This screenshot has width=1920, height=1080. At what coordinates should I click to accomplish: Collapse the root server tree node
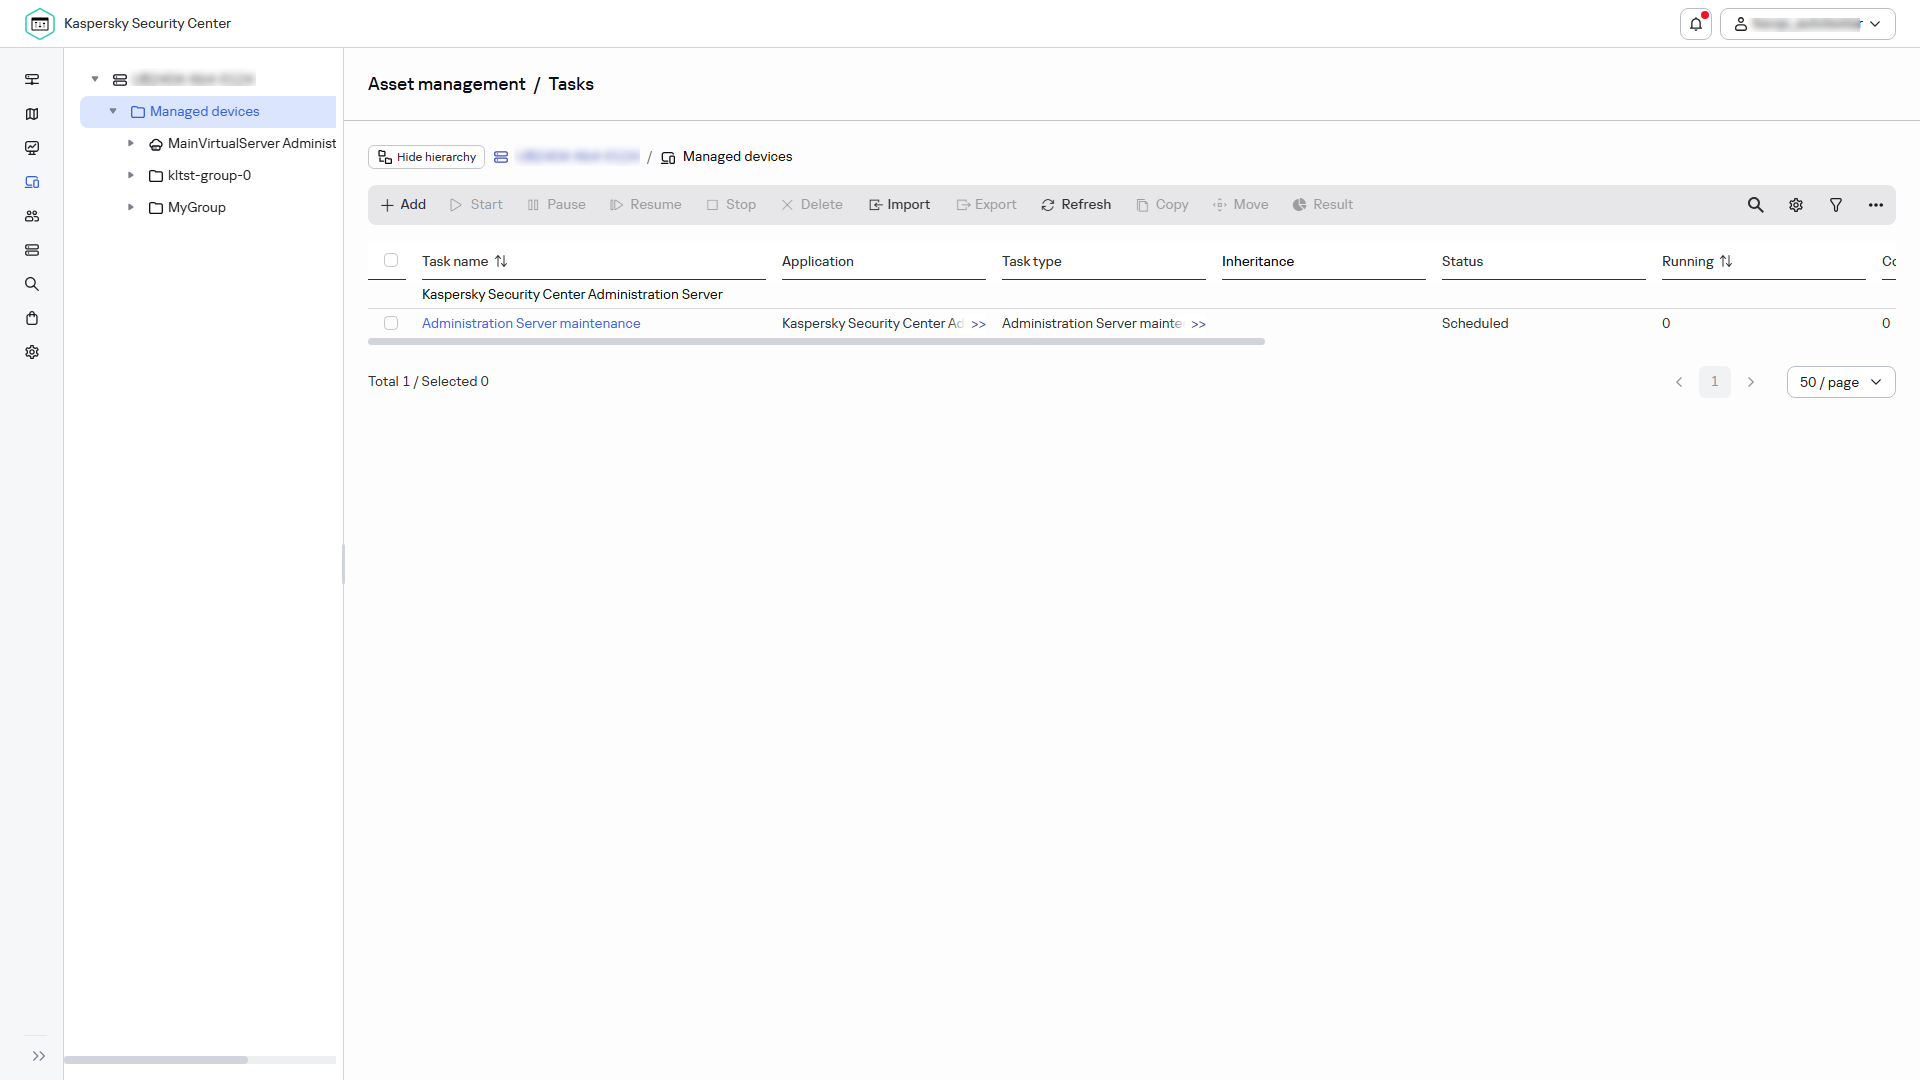[95, 79]
